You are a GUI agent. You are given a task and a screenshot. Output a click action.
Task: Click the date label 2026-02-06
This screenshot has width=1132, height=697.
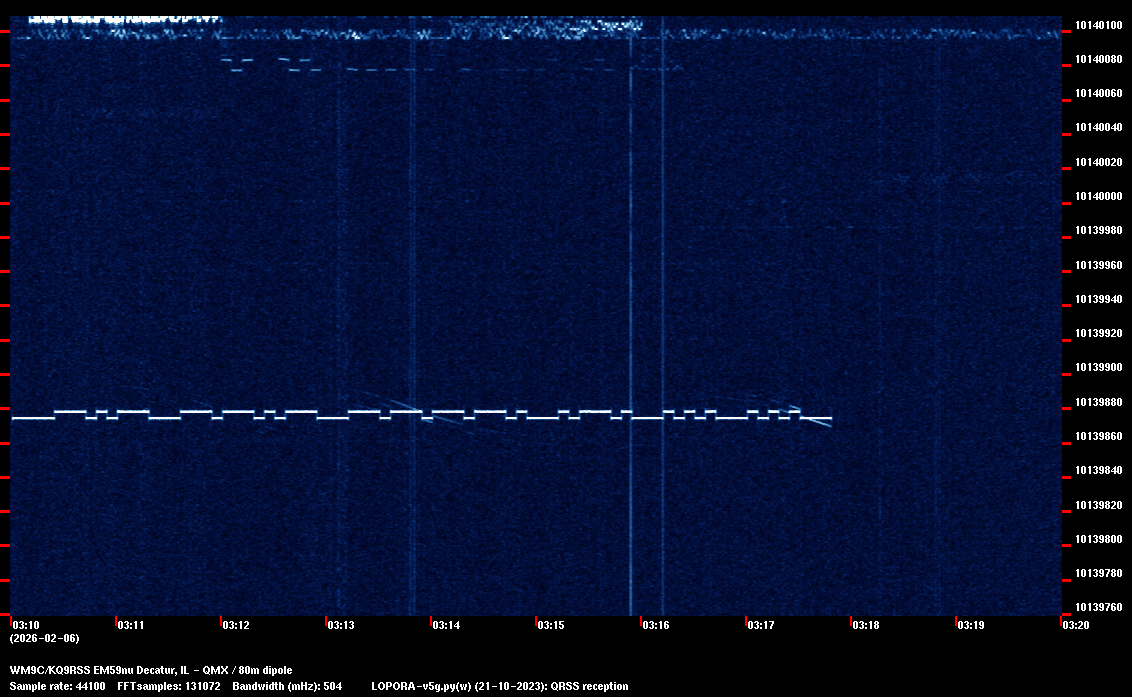click(44, 638)
